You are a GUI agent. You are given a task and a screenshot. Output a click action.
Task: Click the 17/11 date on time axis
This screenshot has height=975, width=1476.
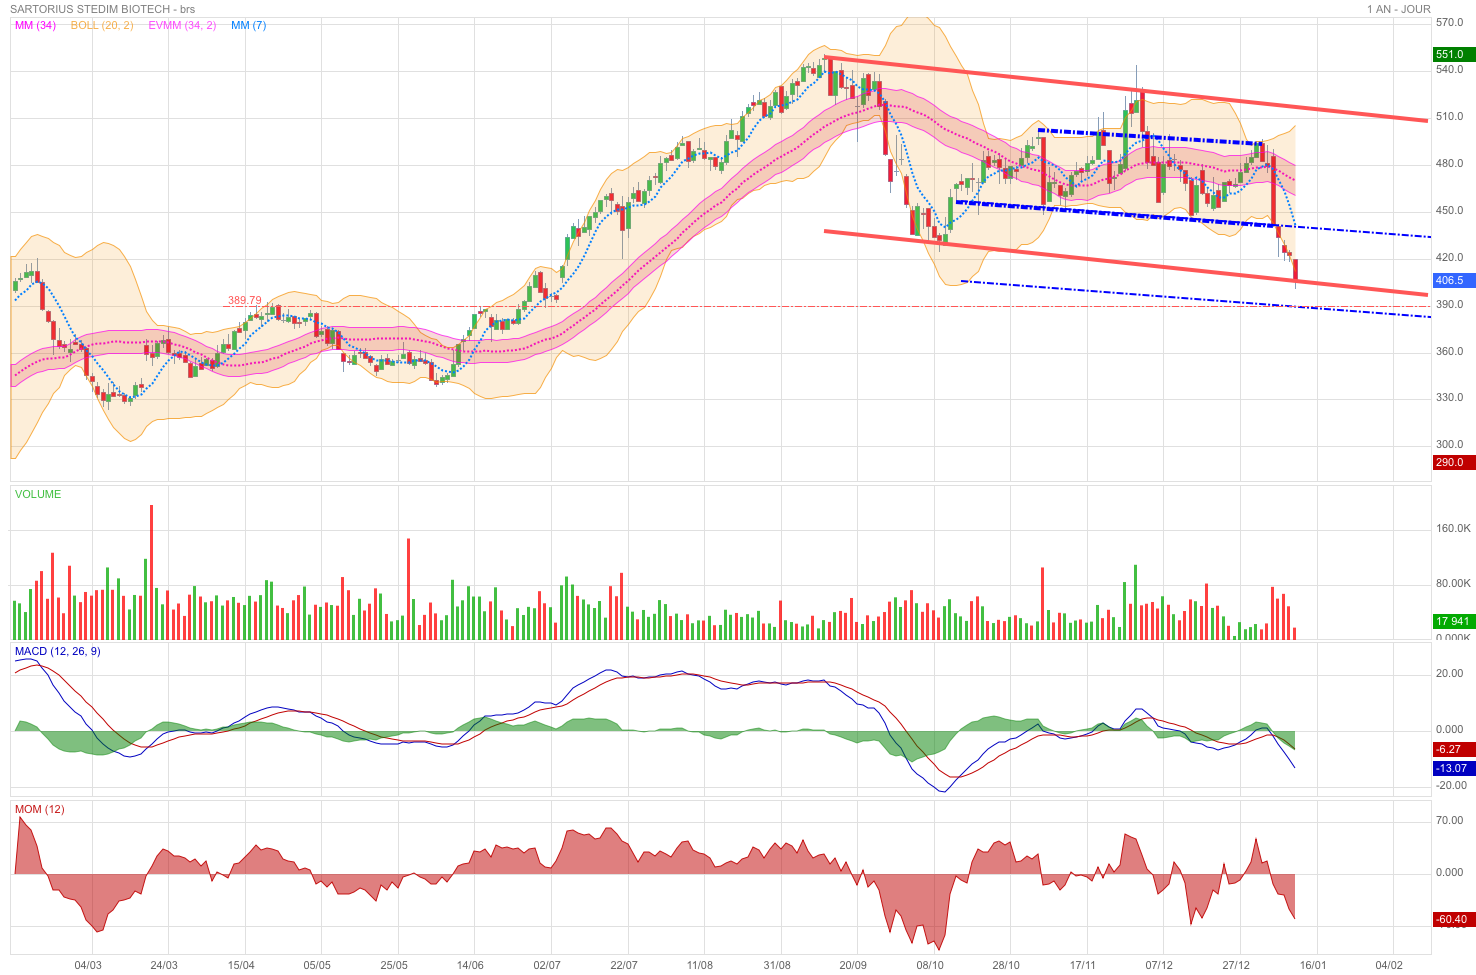click(x=1083, y=965)
